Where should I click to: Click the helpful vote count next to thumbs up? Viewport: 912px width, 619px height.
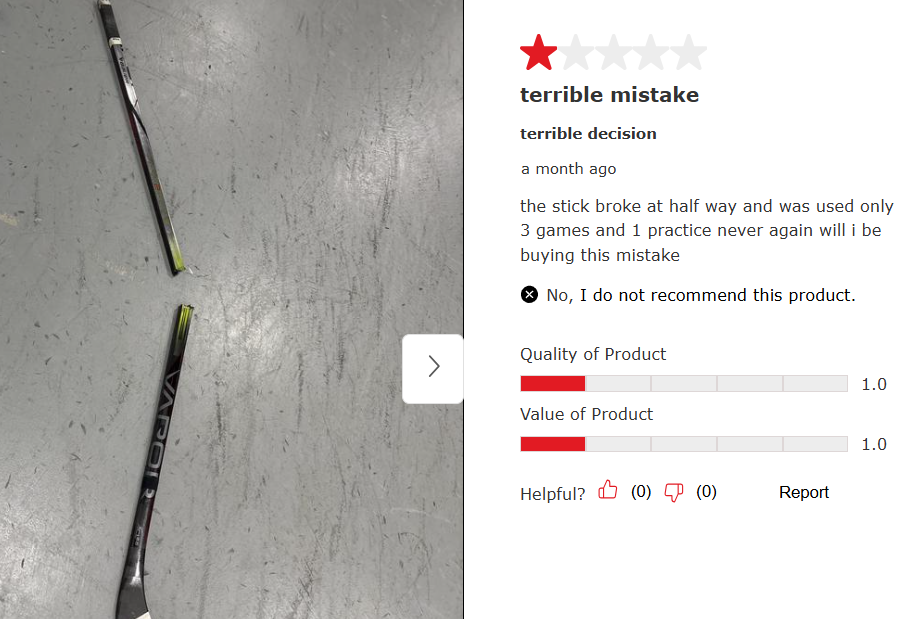641,492
